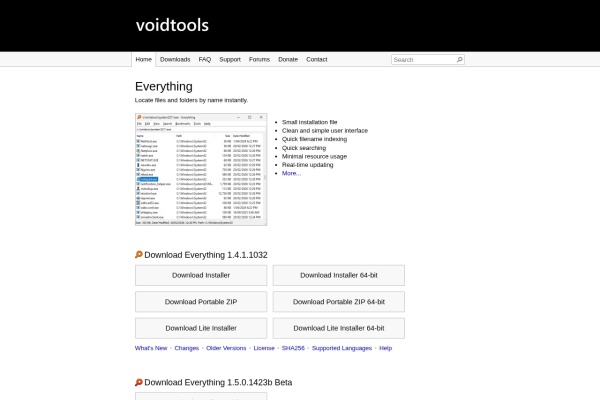Open the More... features link
Viewport: 600px width, 400px height.
[292, 173]
